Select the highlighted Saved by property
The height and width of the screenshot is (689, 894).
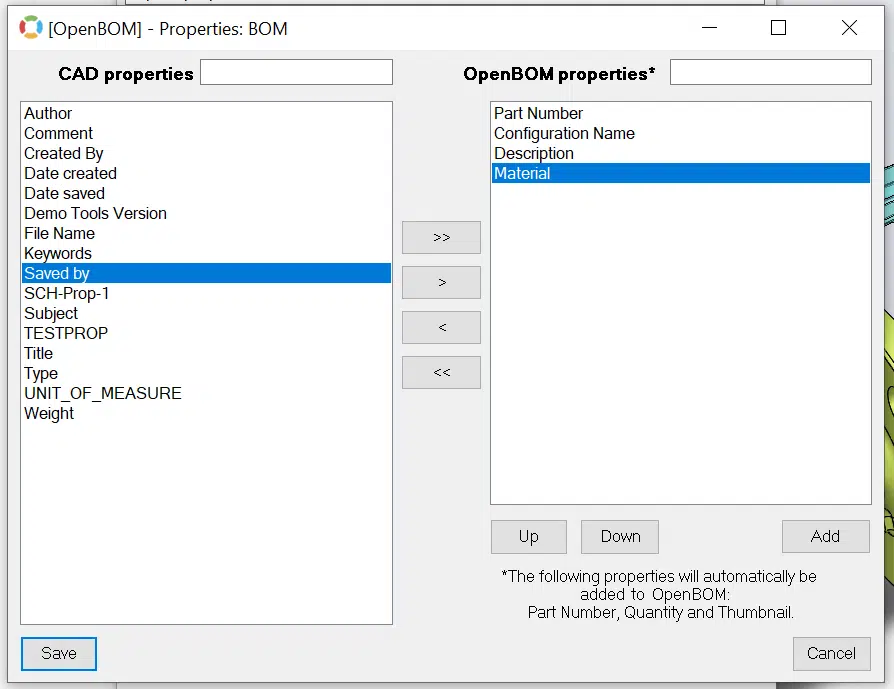pyautogui.click(x=206, y=273)
